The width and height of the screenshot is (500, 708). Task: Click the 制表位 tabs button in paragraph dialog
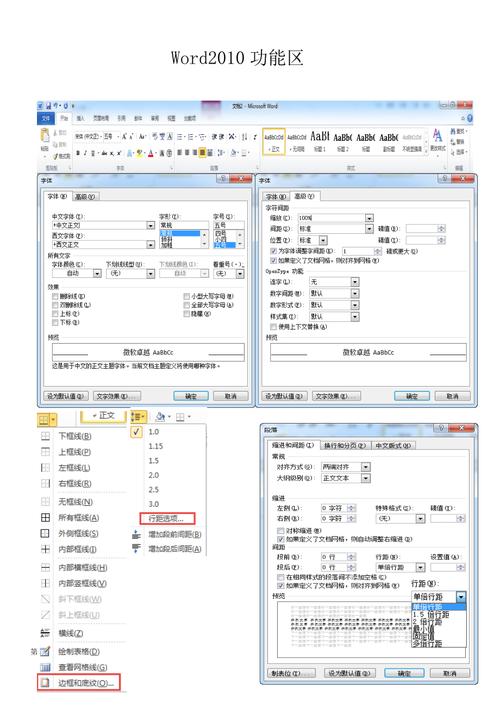click(x=292, y=673)
